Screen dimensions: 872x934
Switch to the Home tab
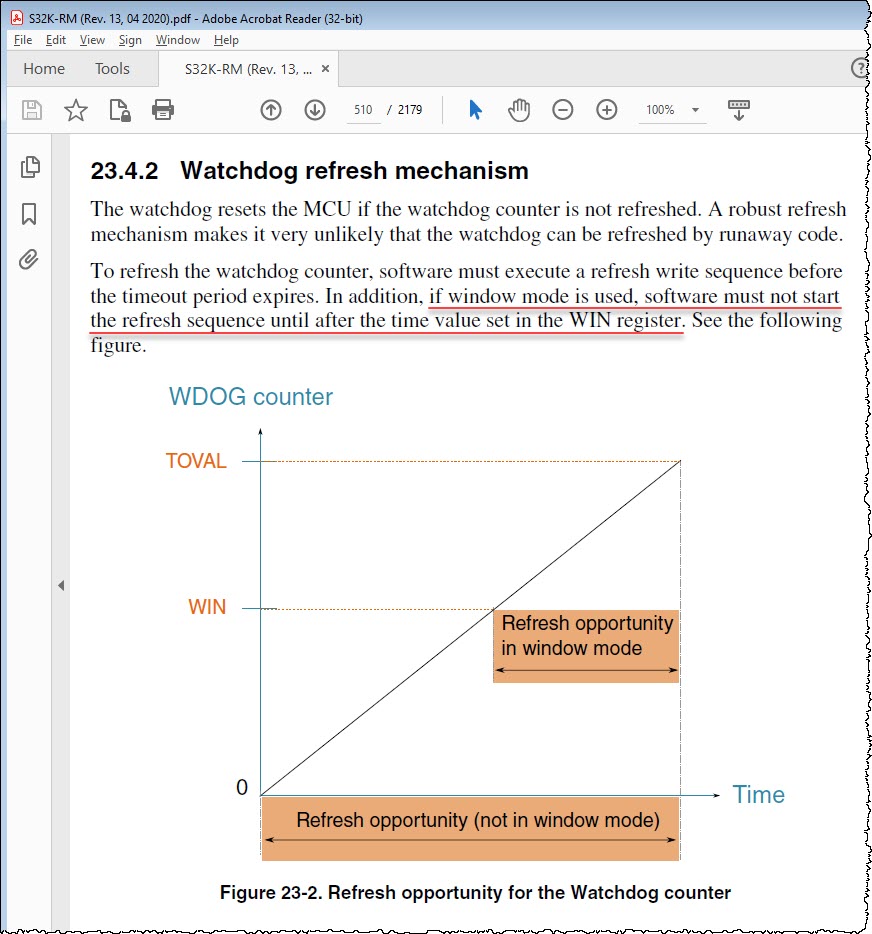coord(43,68)
